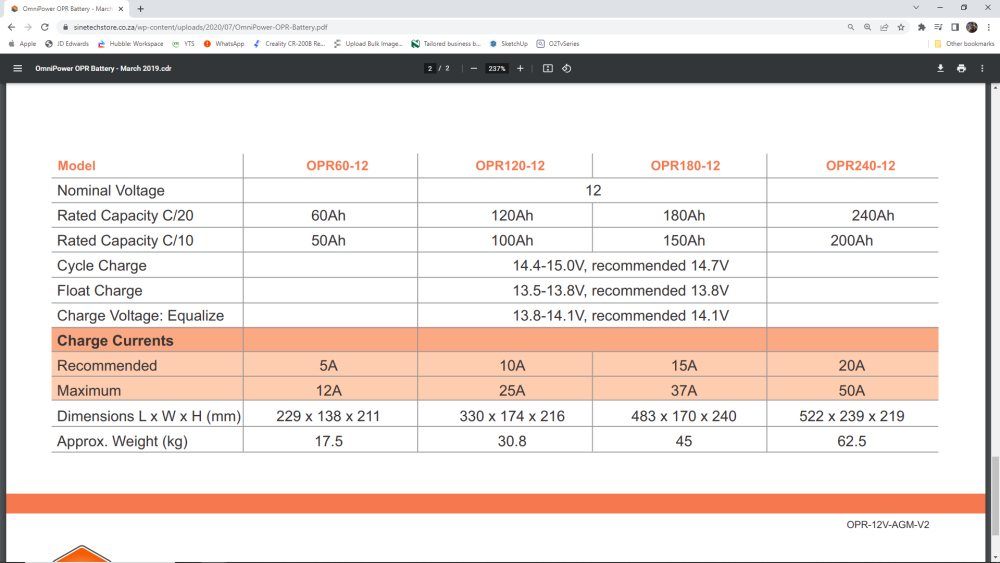Reload the current page

[45, 27]
